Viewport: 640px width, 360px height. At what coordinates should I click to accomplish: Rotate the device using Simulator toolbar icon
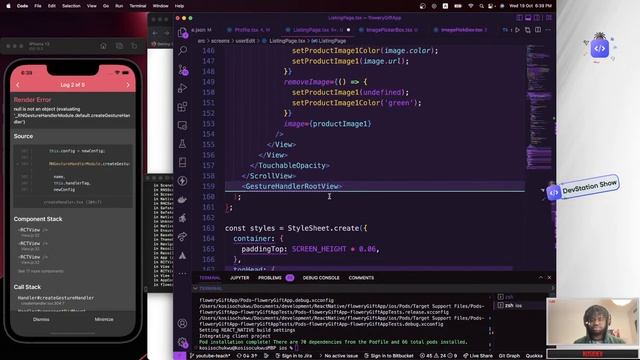pyautogui.click(x=134, y=46)
